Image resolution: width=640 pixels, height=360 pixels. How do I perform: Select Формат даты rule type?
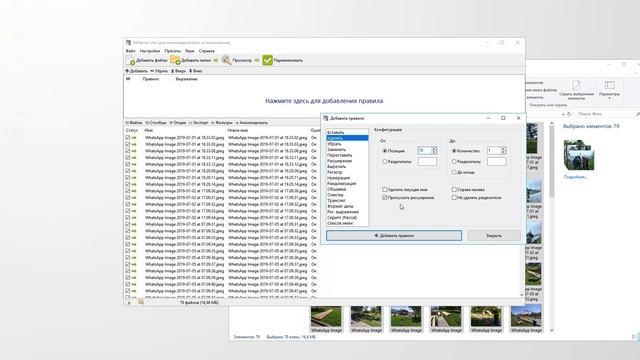pos(347,207)
